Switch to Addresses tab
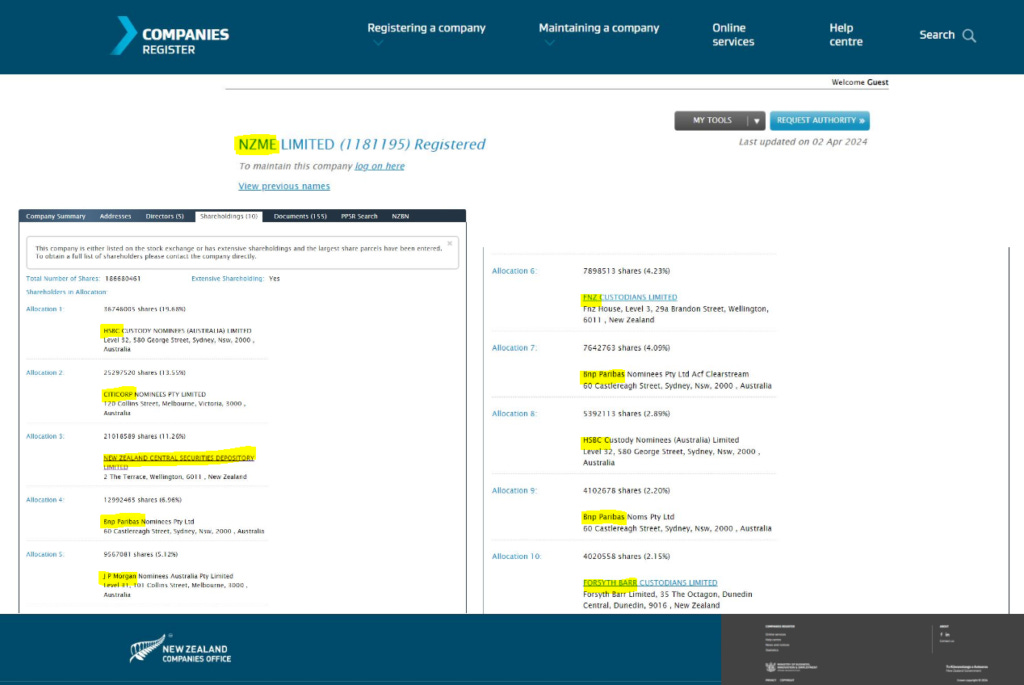This screenshot has height=685, width=1024. point(115,216)
